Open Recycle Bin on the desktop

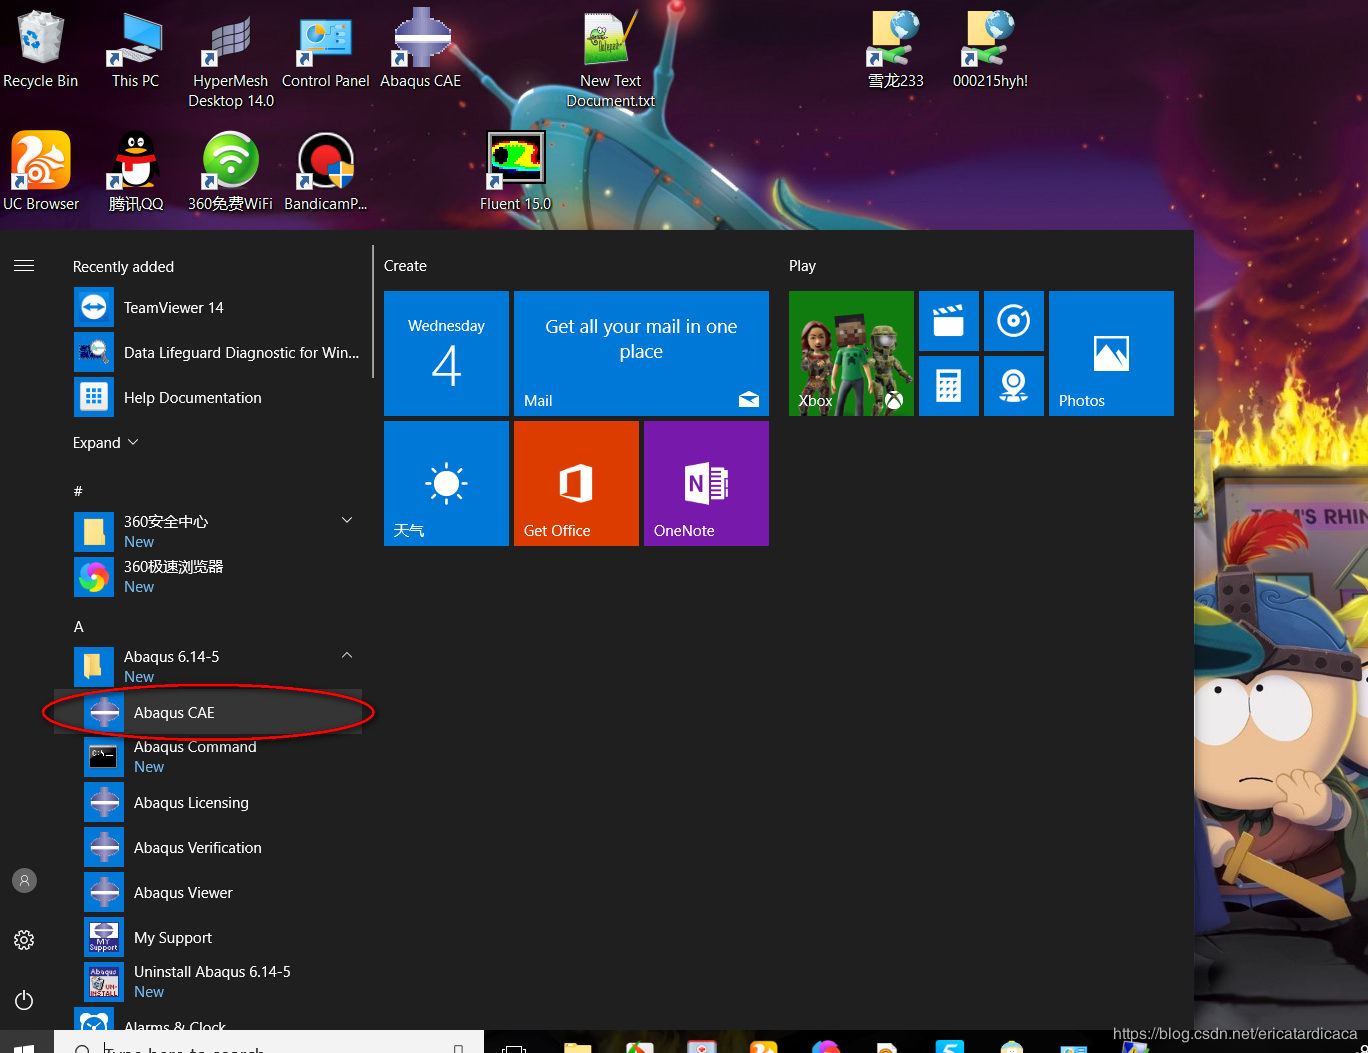pos(40,50)
